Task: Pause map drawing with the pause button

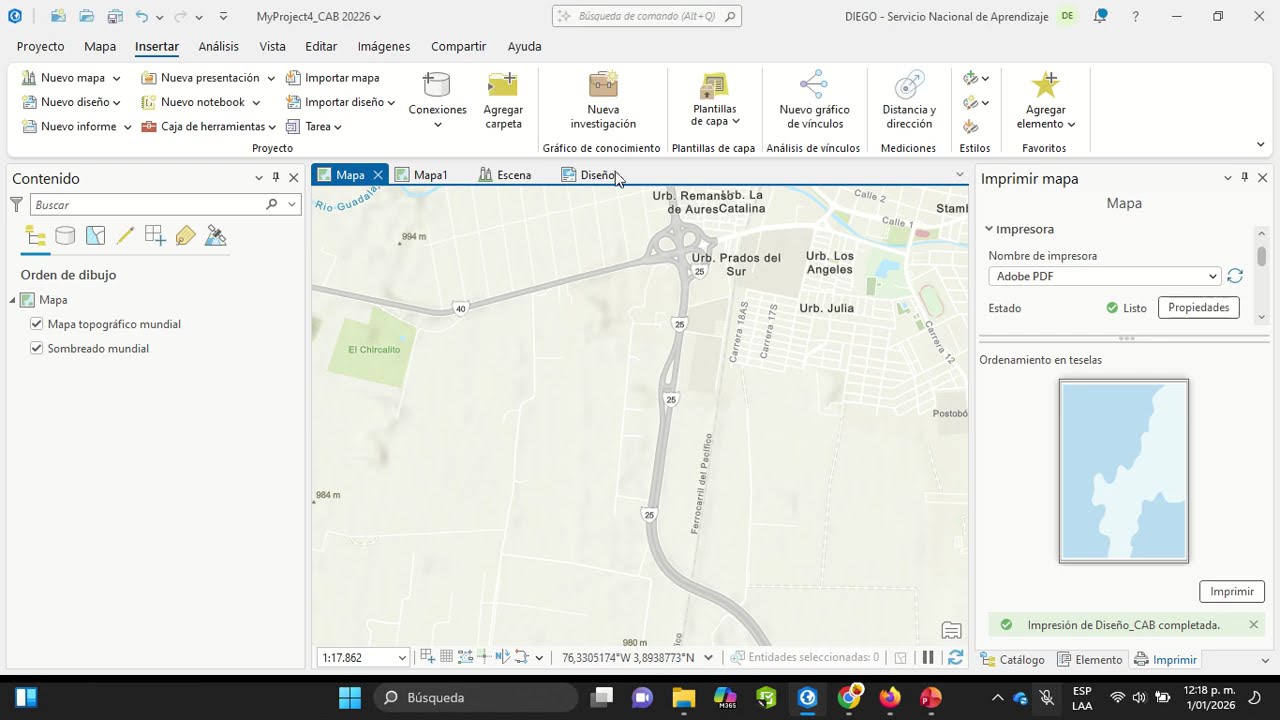Action: coord(928,657)
